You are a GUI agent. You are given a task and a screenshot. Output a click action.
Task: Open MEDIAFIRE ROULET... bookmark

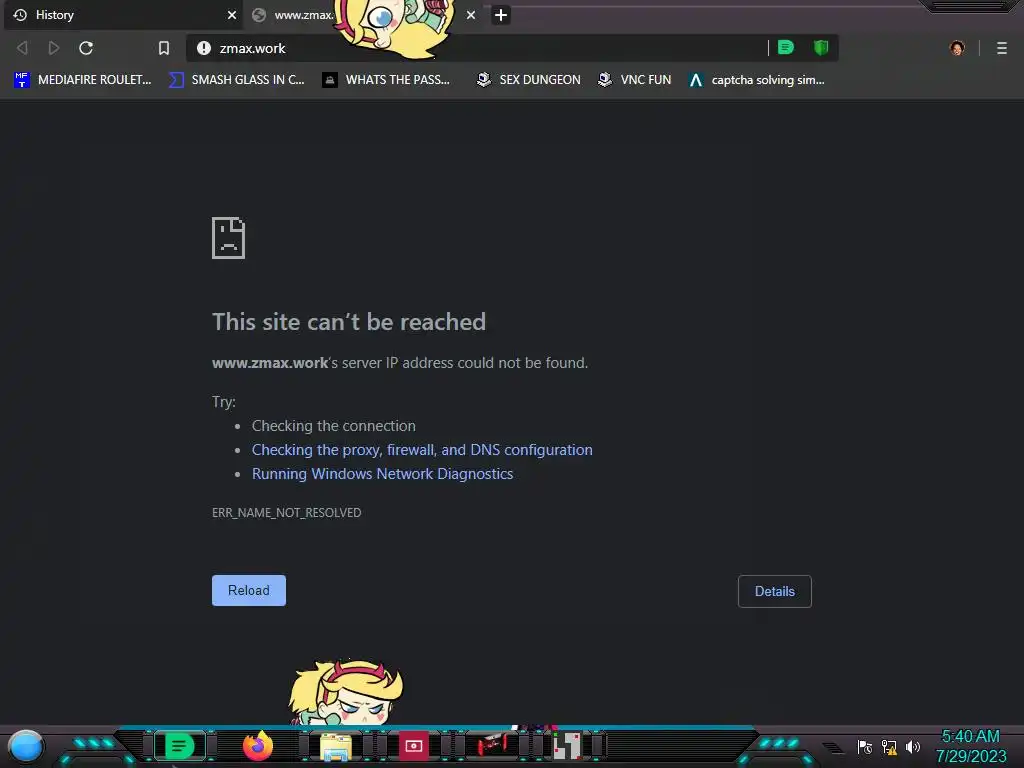[82, 80]
